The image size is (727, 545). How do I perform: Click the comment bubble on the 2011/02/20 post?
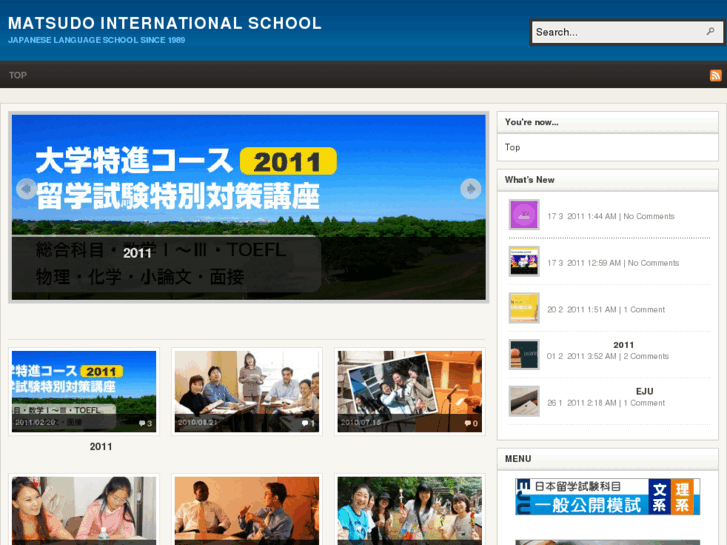point(143,423)
